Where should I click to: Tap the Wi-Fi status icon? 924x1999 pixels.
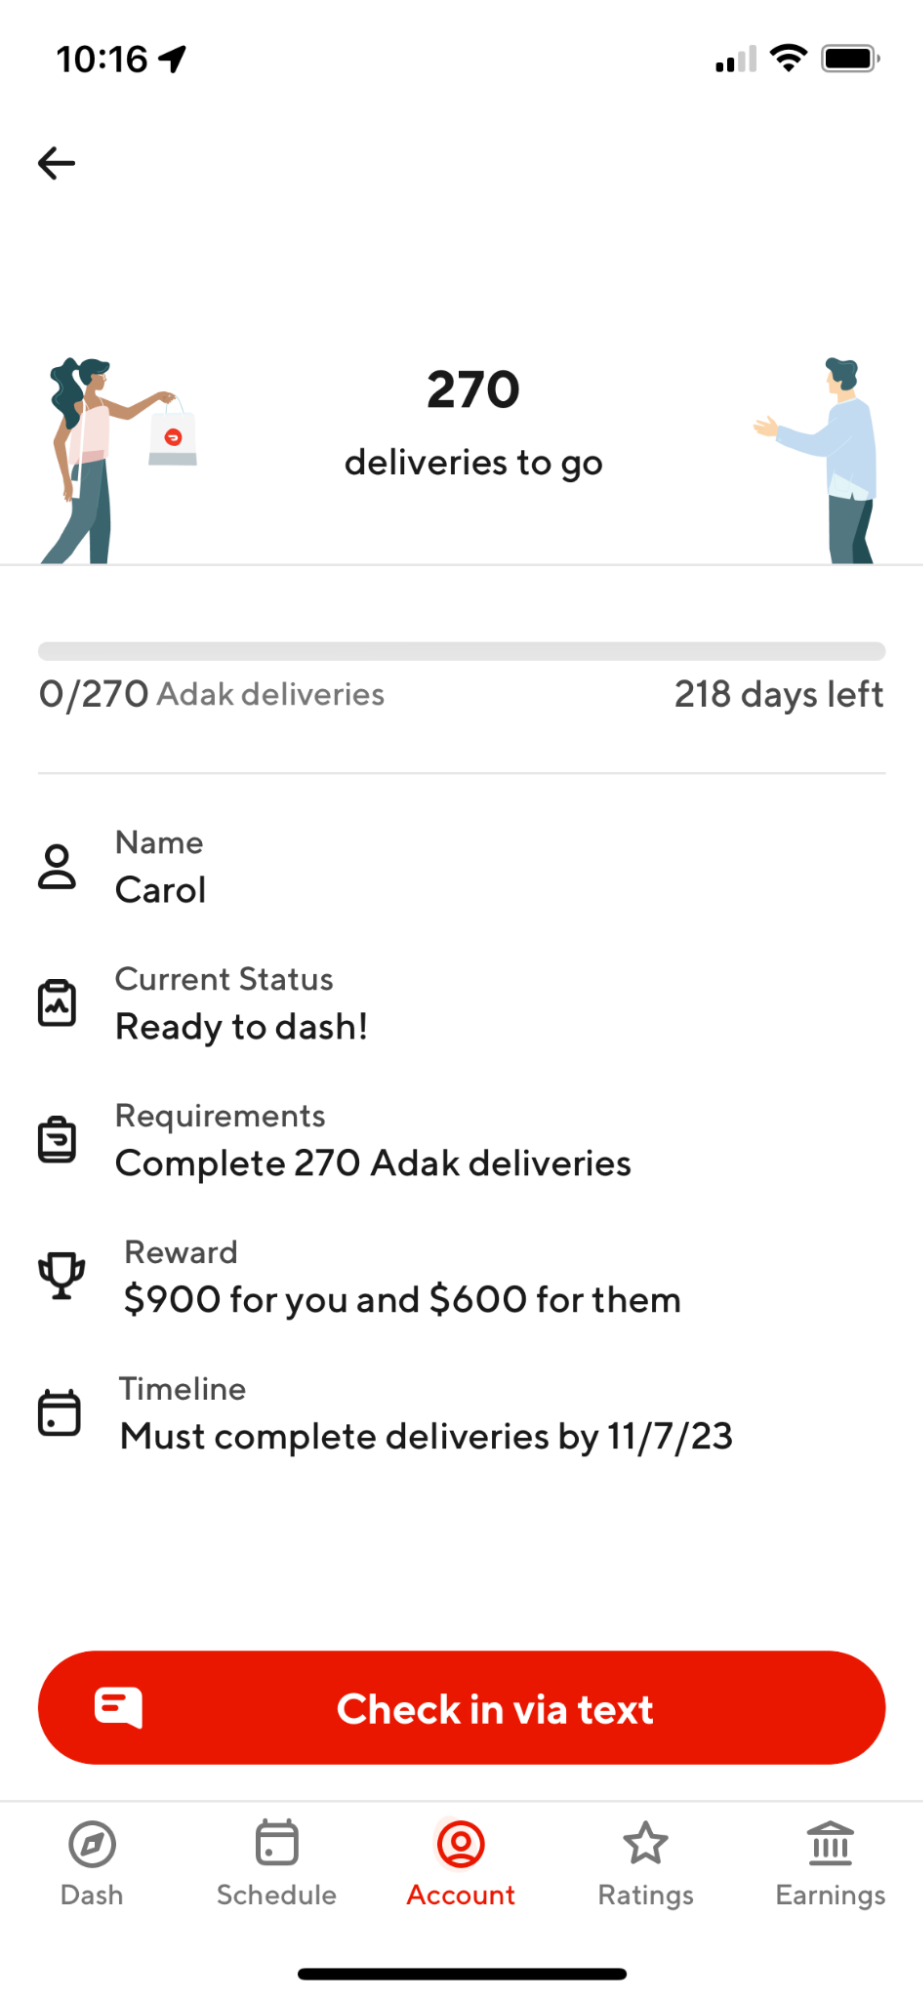789,59
